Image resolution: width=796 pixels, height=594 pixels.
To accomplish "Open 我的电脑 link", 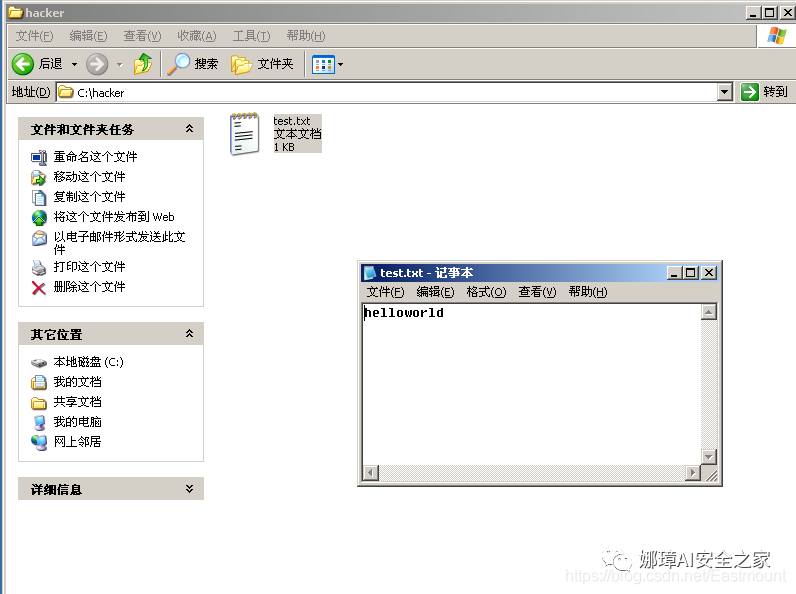I will pyautogui.click(x=77, y=422).
